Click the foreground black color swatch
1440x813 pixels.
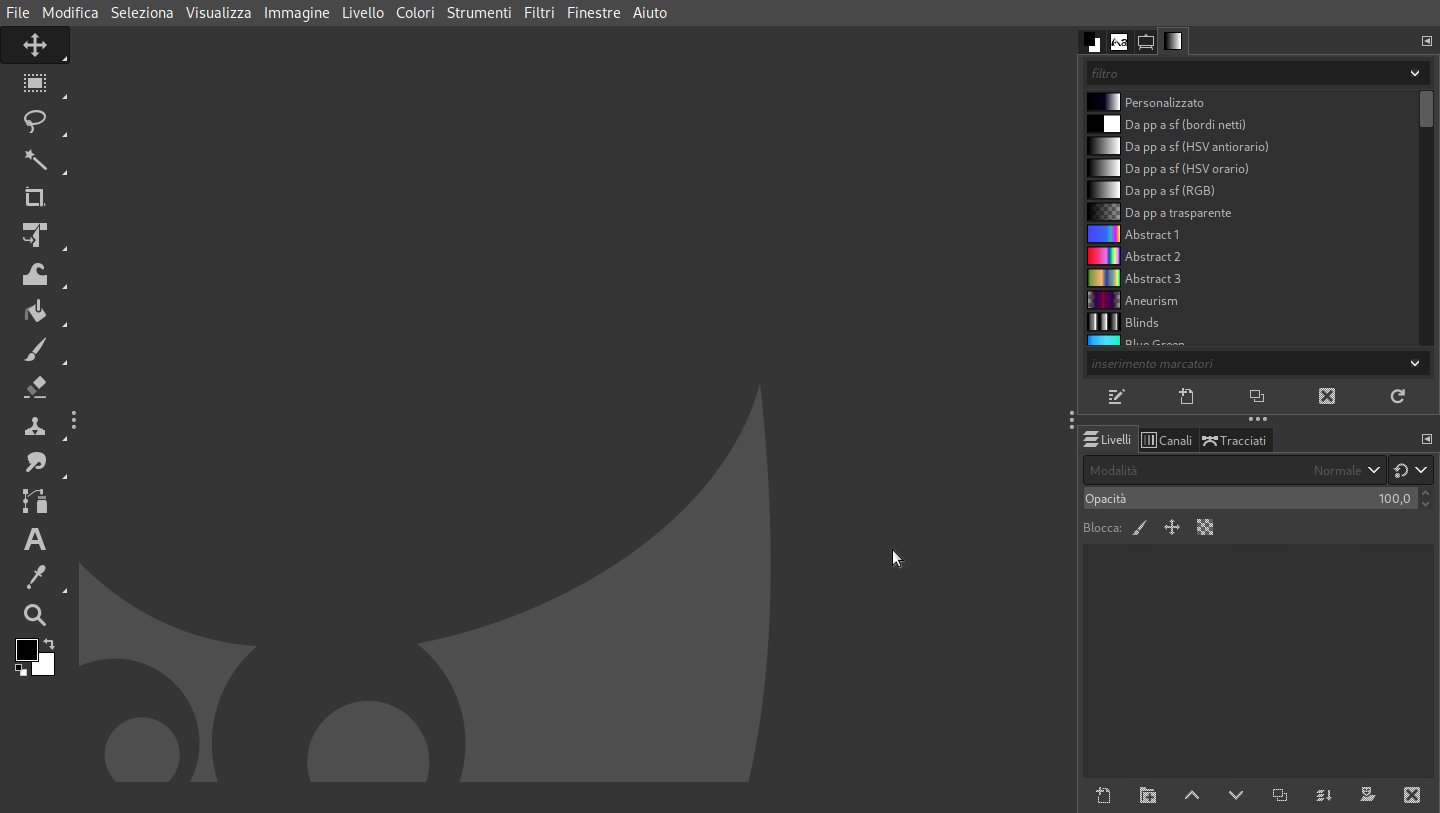[x=25, y=650]
